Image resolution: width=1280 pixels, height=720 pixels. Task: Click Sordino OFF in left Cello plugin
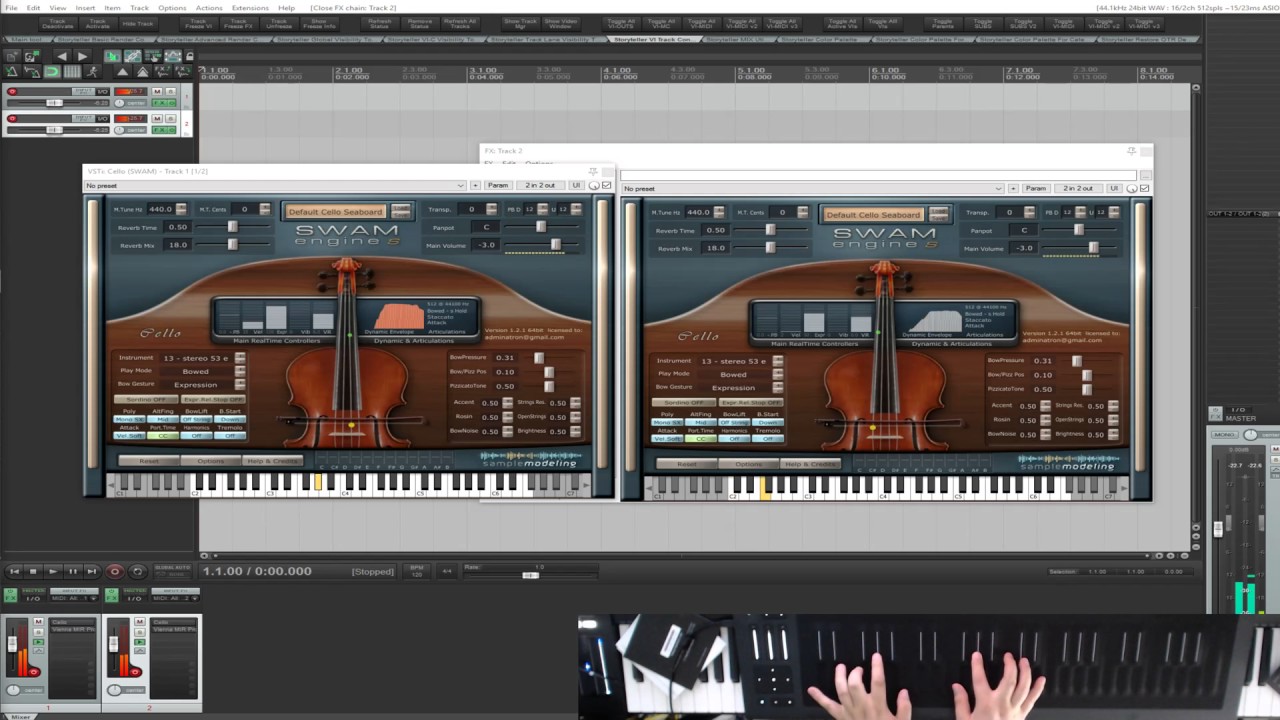coord(146,400)
